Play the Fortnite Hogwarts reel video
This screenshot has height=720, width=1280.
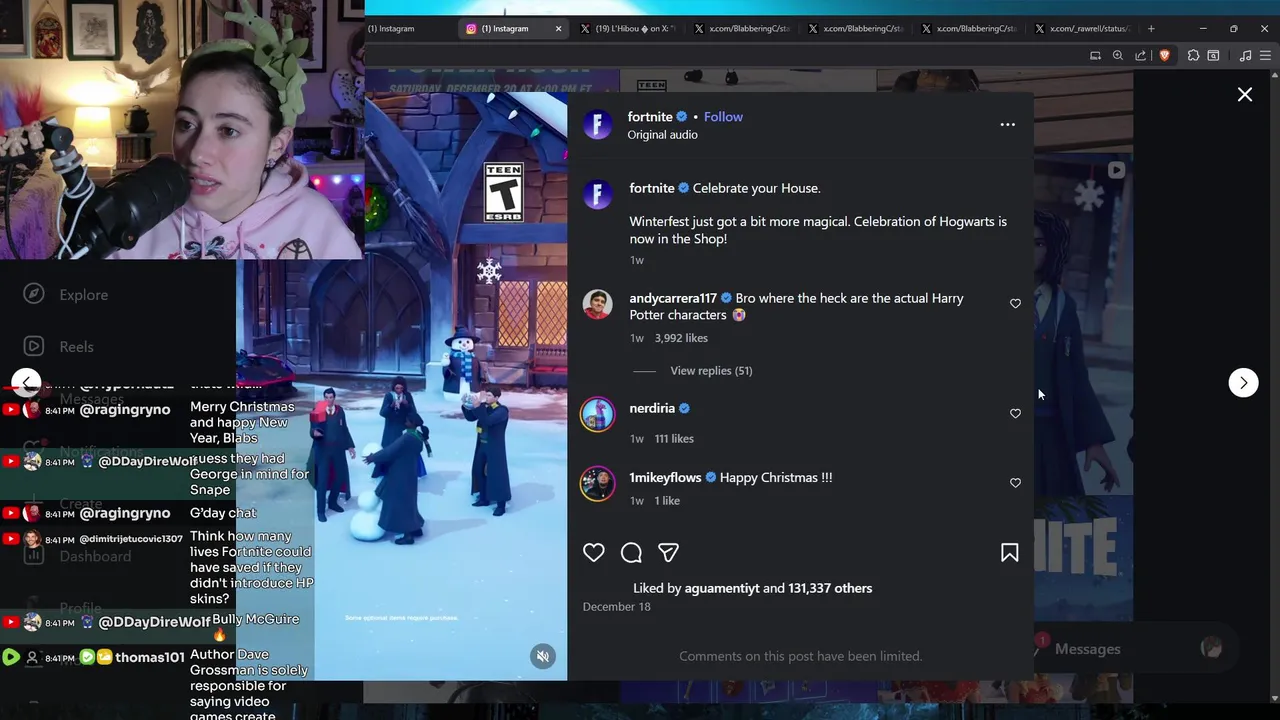pyautogui.click(x=466, y=385)
